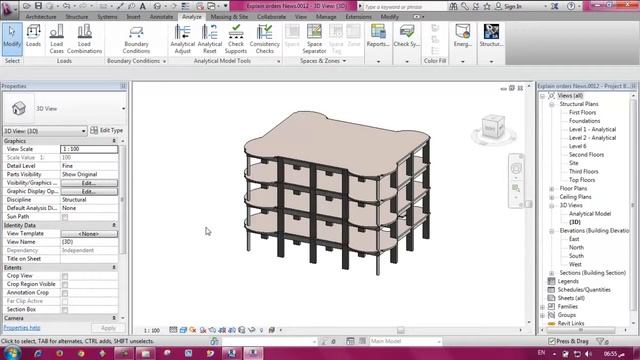The height and width of the screenshot is (360, 640).
Task: Enable Crop Region Visible checkbox
Action: [x=65, y=284]
